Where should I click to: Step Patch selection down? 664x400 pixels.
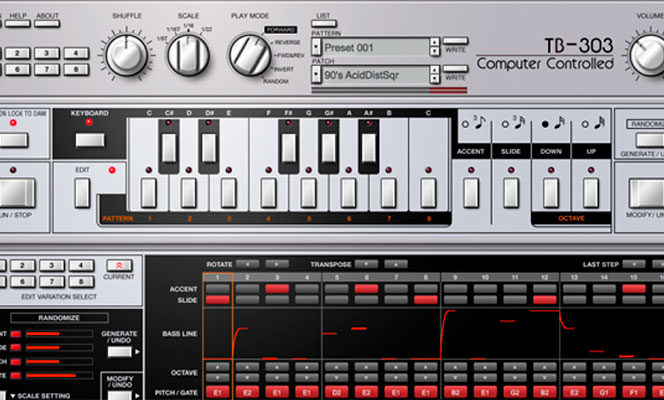point(434,79)
